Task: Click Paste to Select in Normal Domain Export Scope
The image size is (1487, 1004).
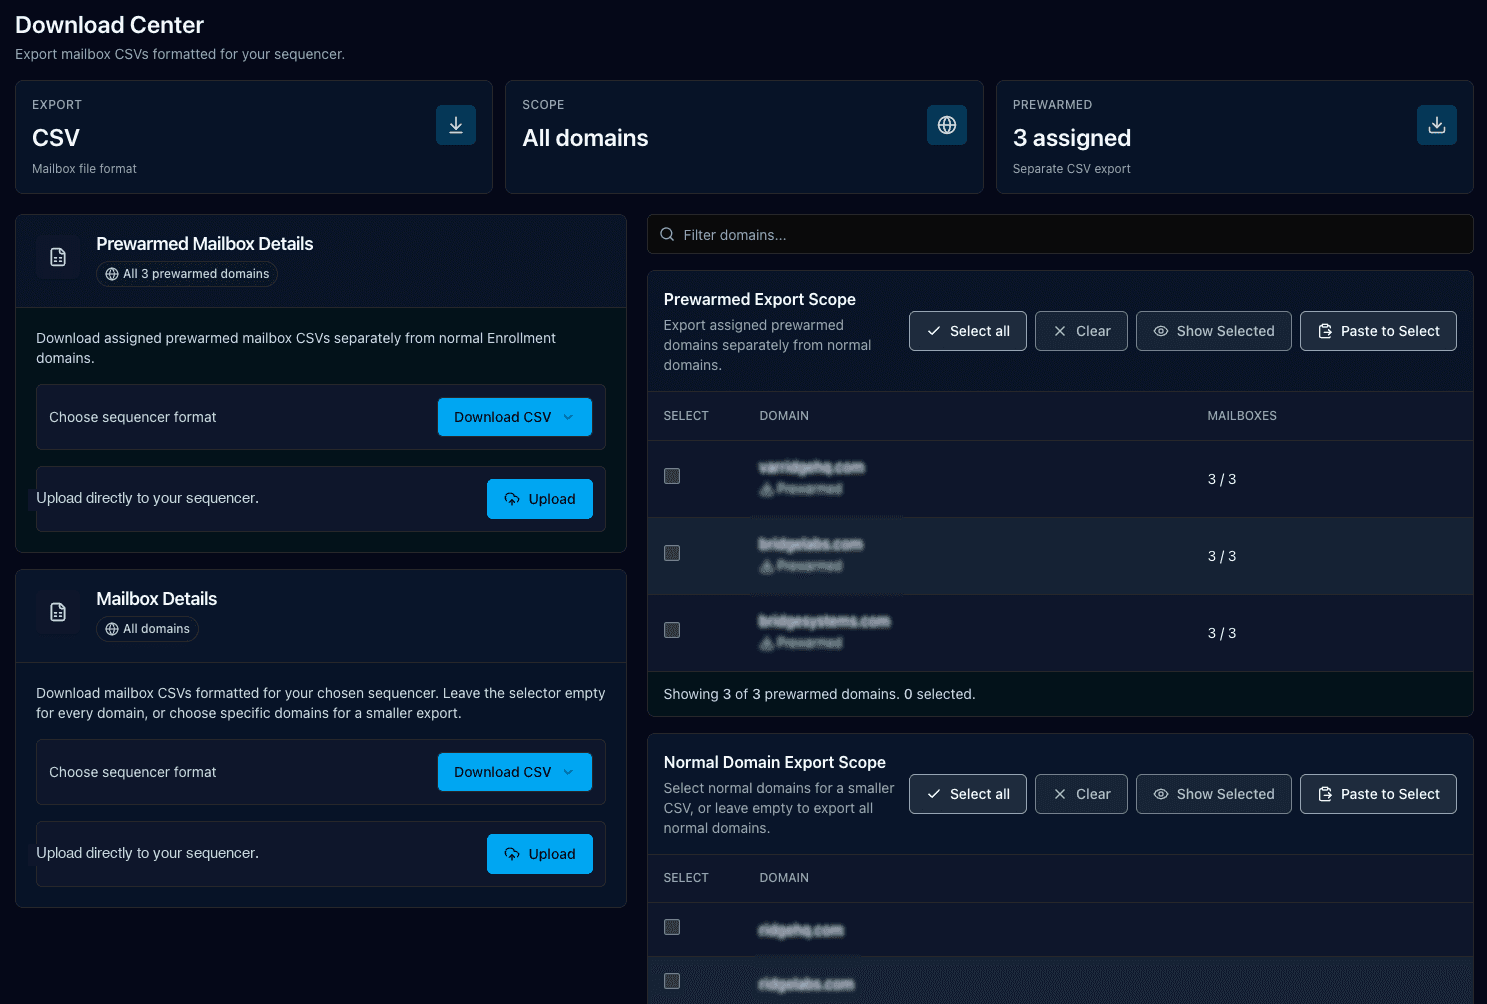Action: tap(1378, 794)
